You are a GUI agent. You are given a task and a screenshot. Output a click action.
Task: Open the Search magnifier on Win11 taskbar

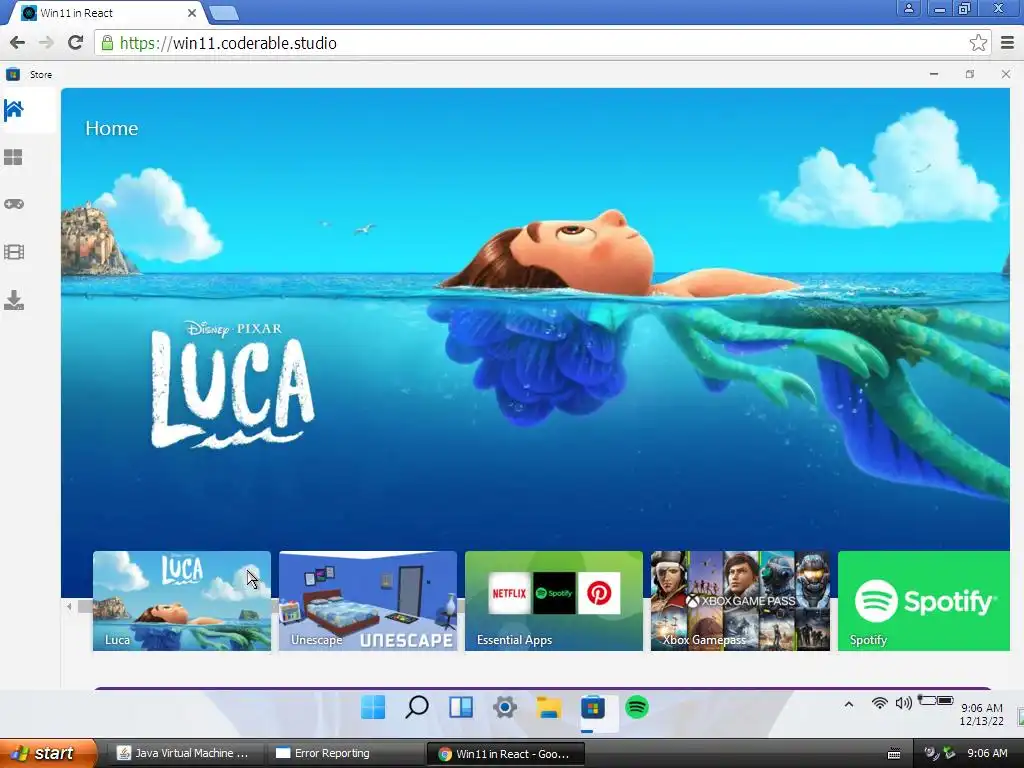pos(417,707)
